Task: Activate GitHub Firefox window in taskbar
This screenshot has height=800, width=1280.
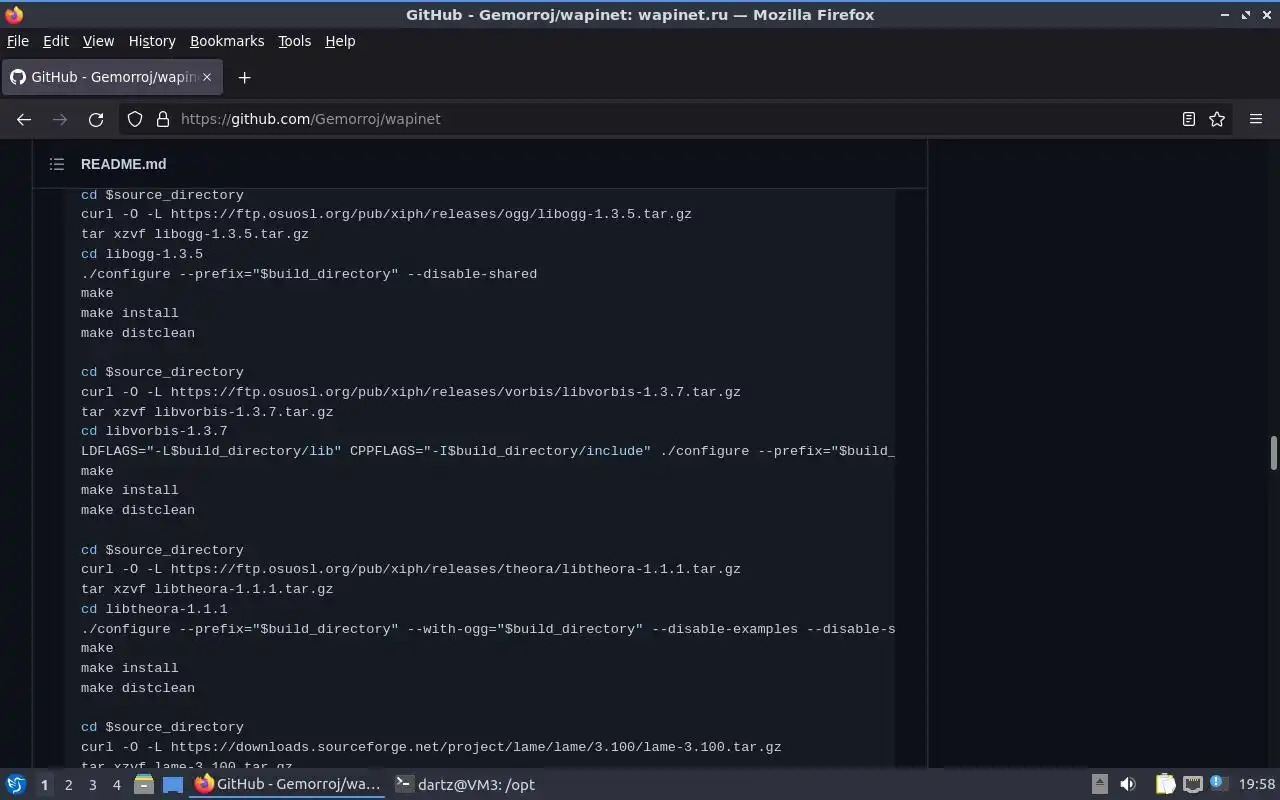Action: coord(288,785)
